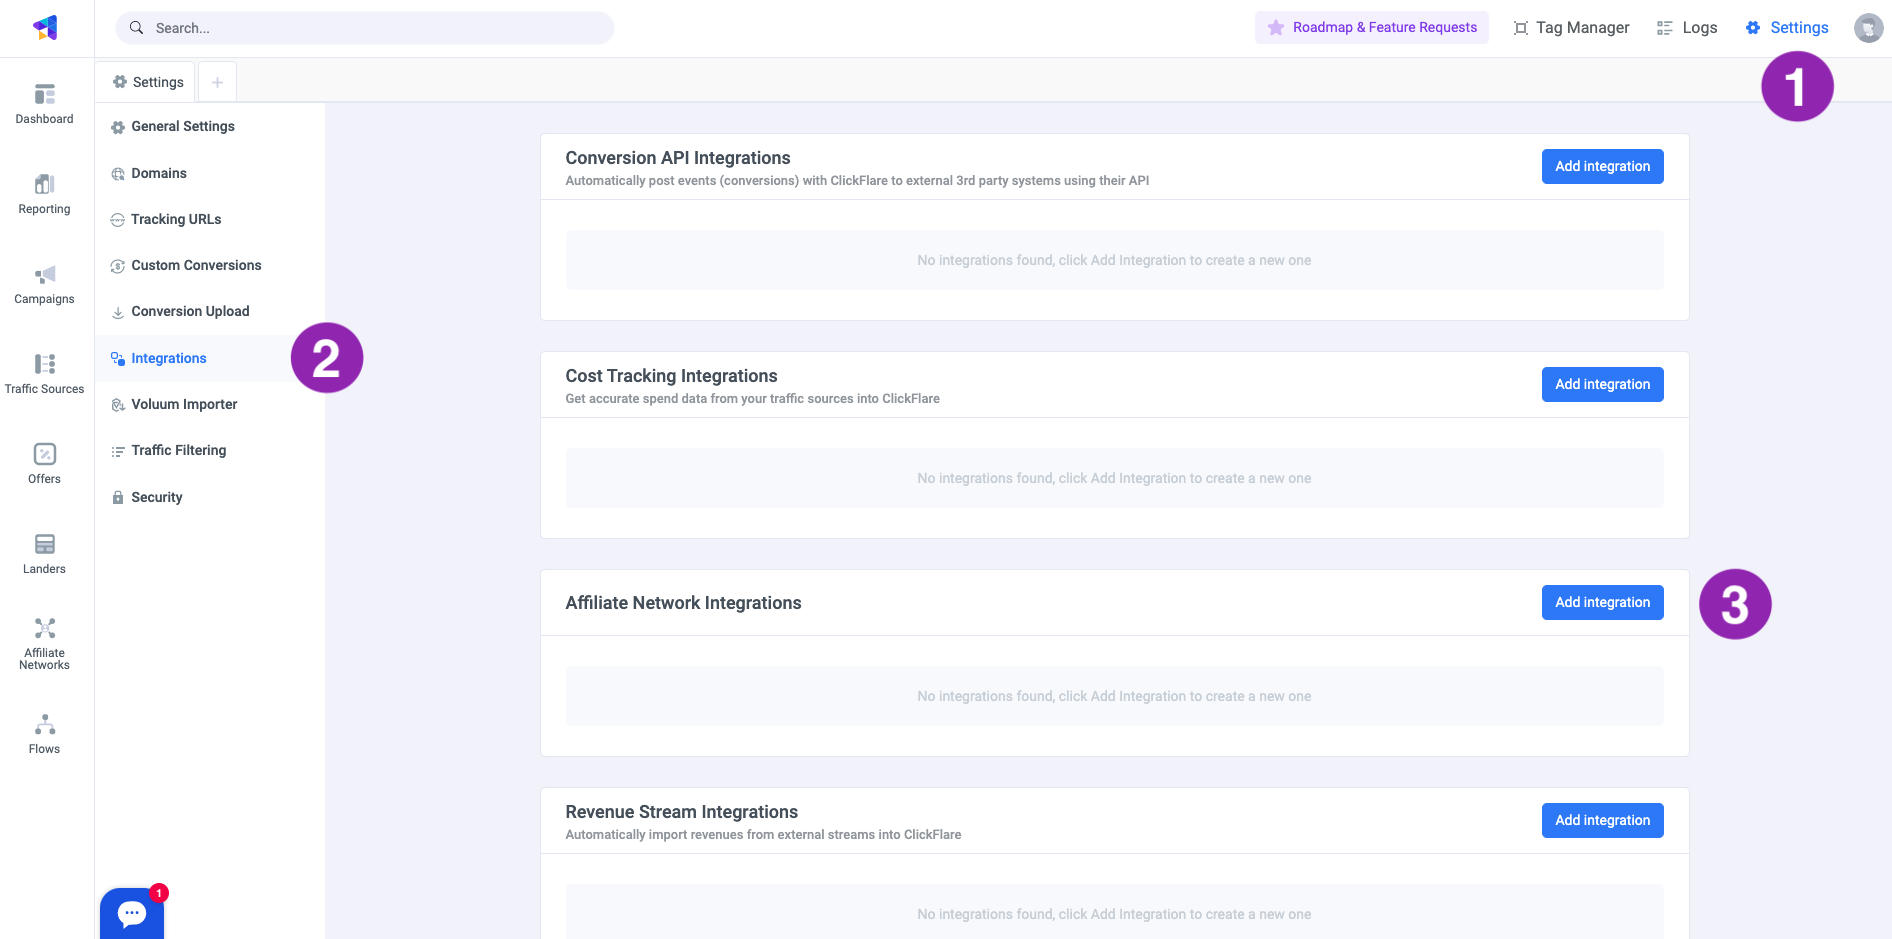
Task: Click Conversion API Integrations heading
Action: coord(678,158)
